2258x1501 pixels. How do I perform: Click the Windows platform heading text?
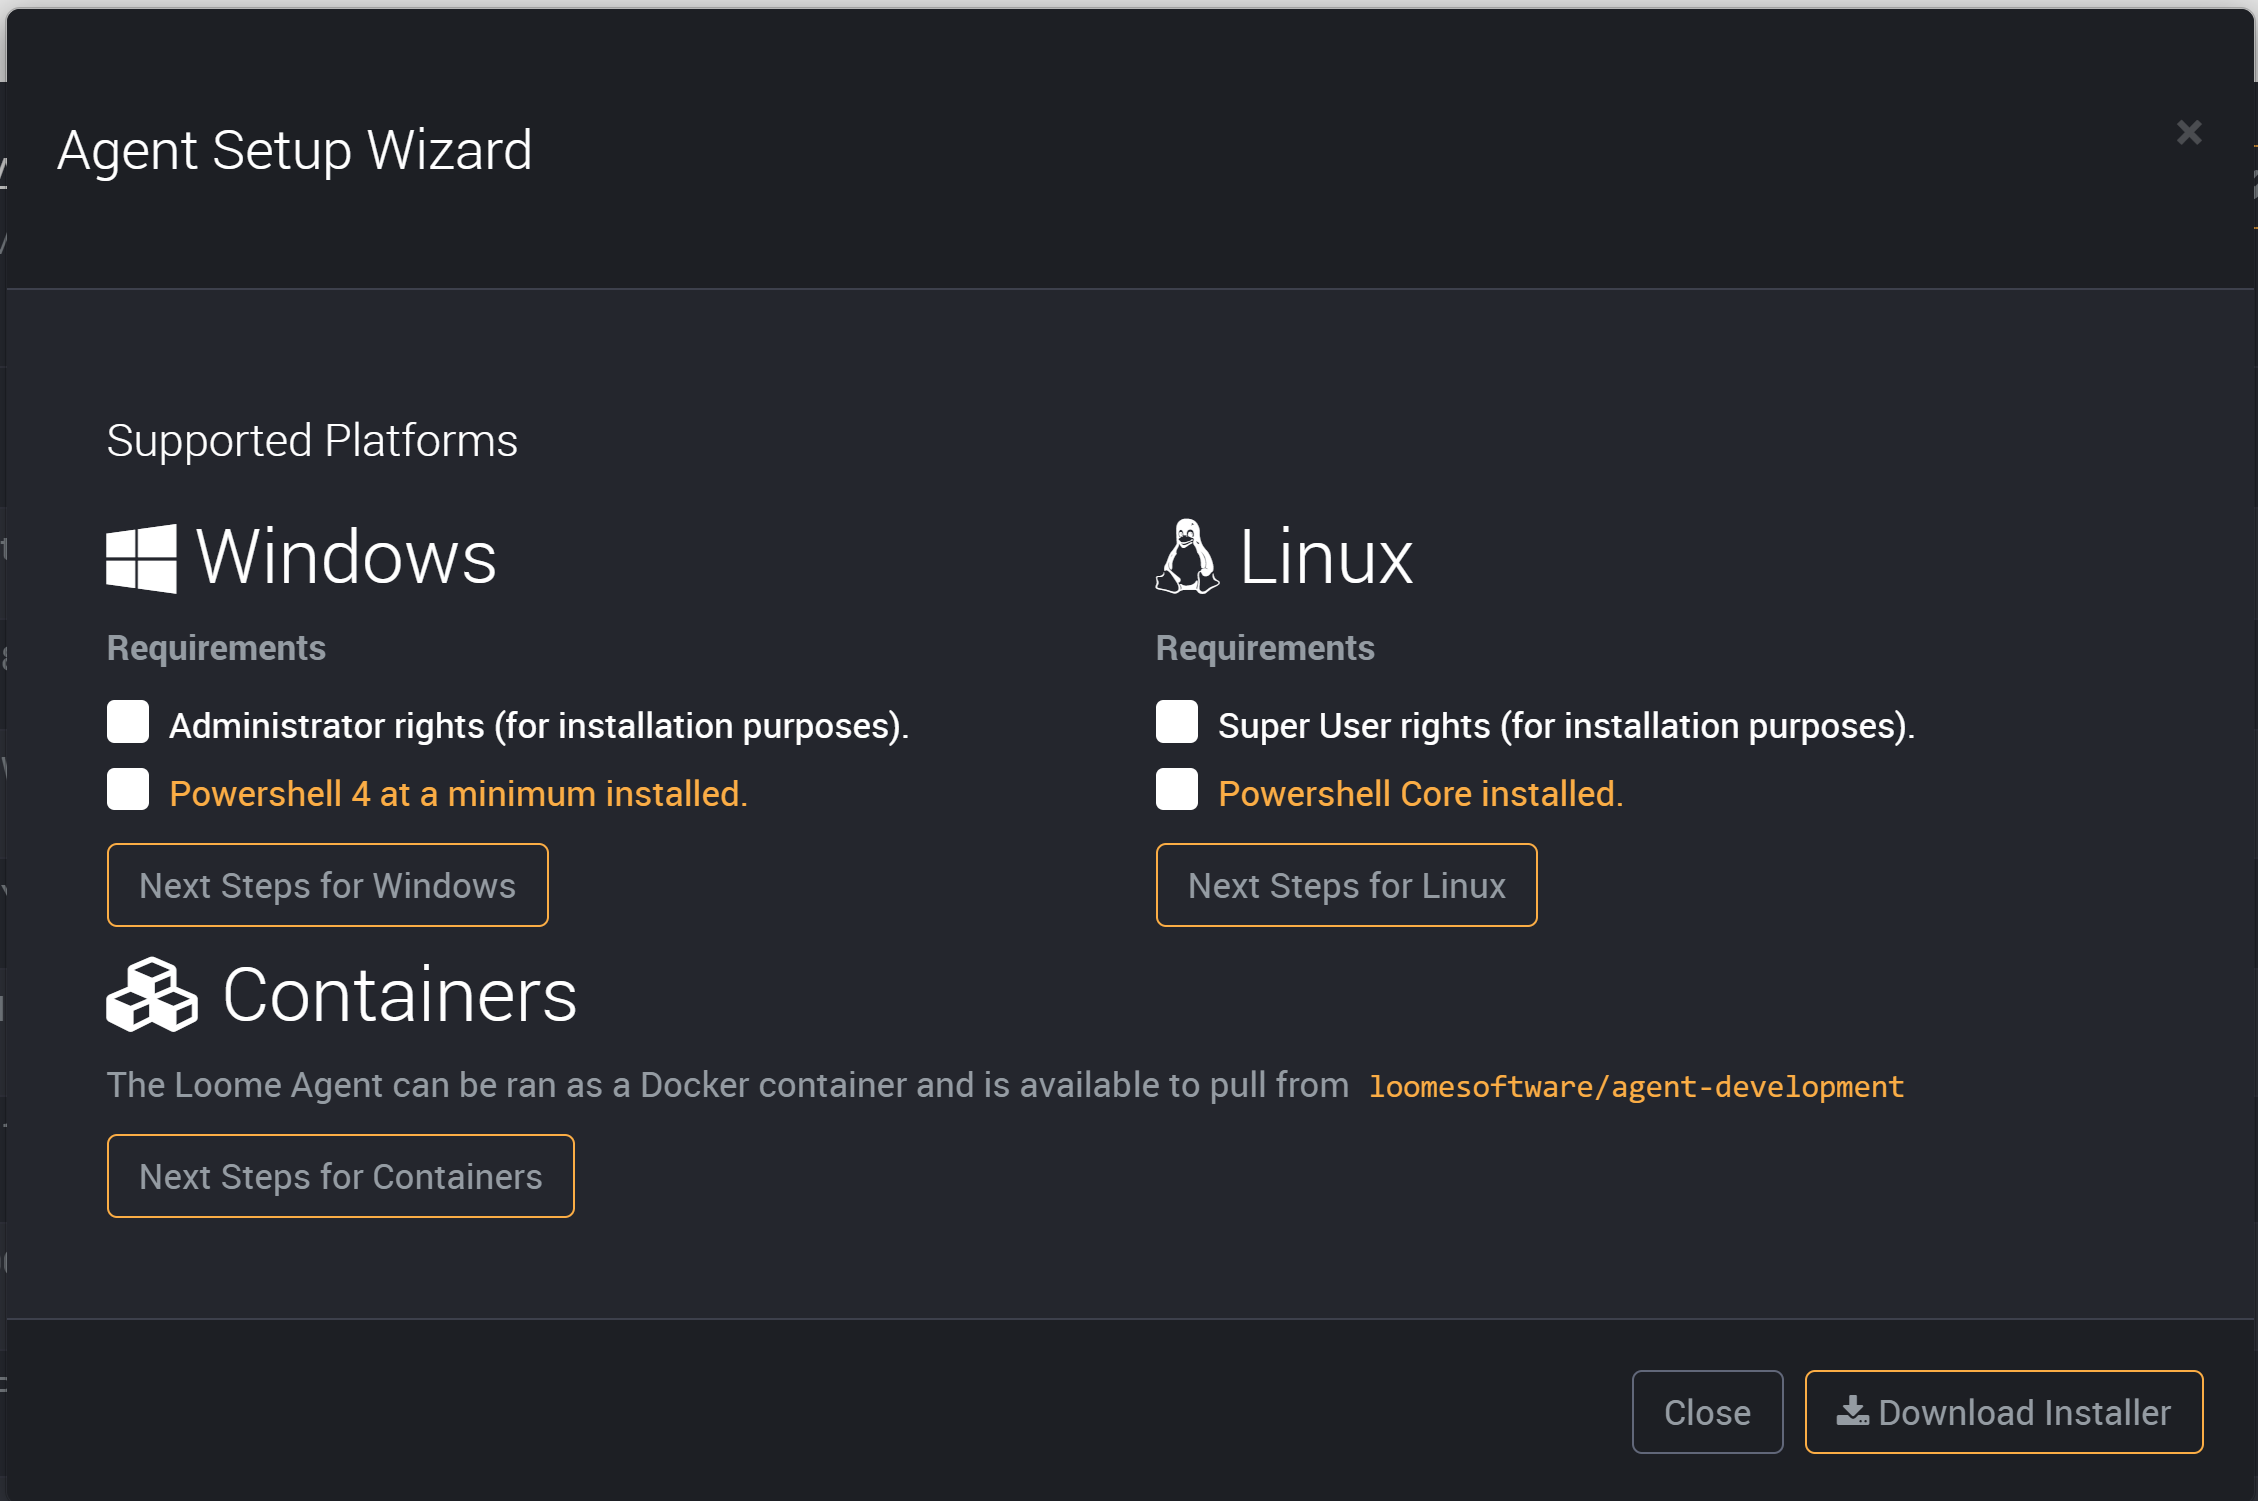346,557
